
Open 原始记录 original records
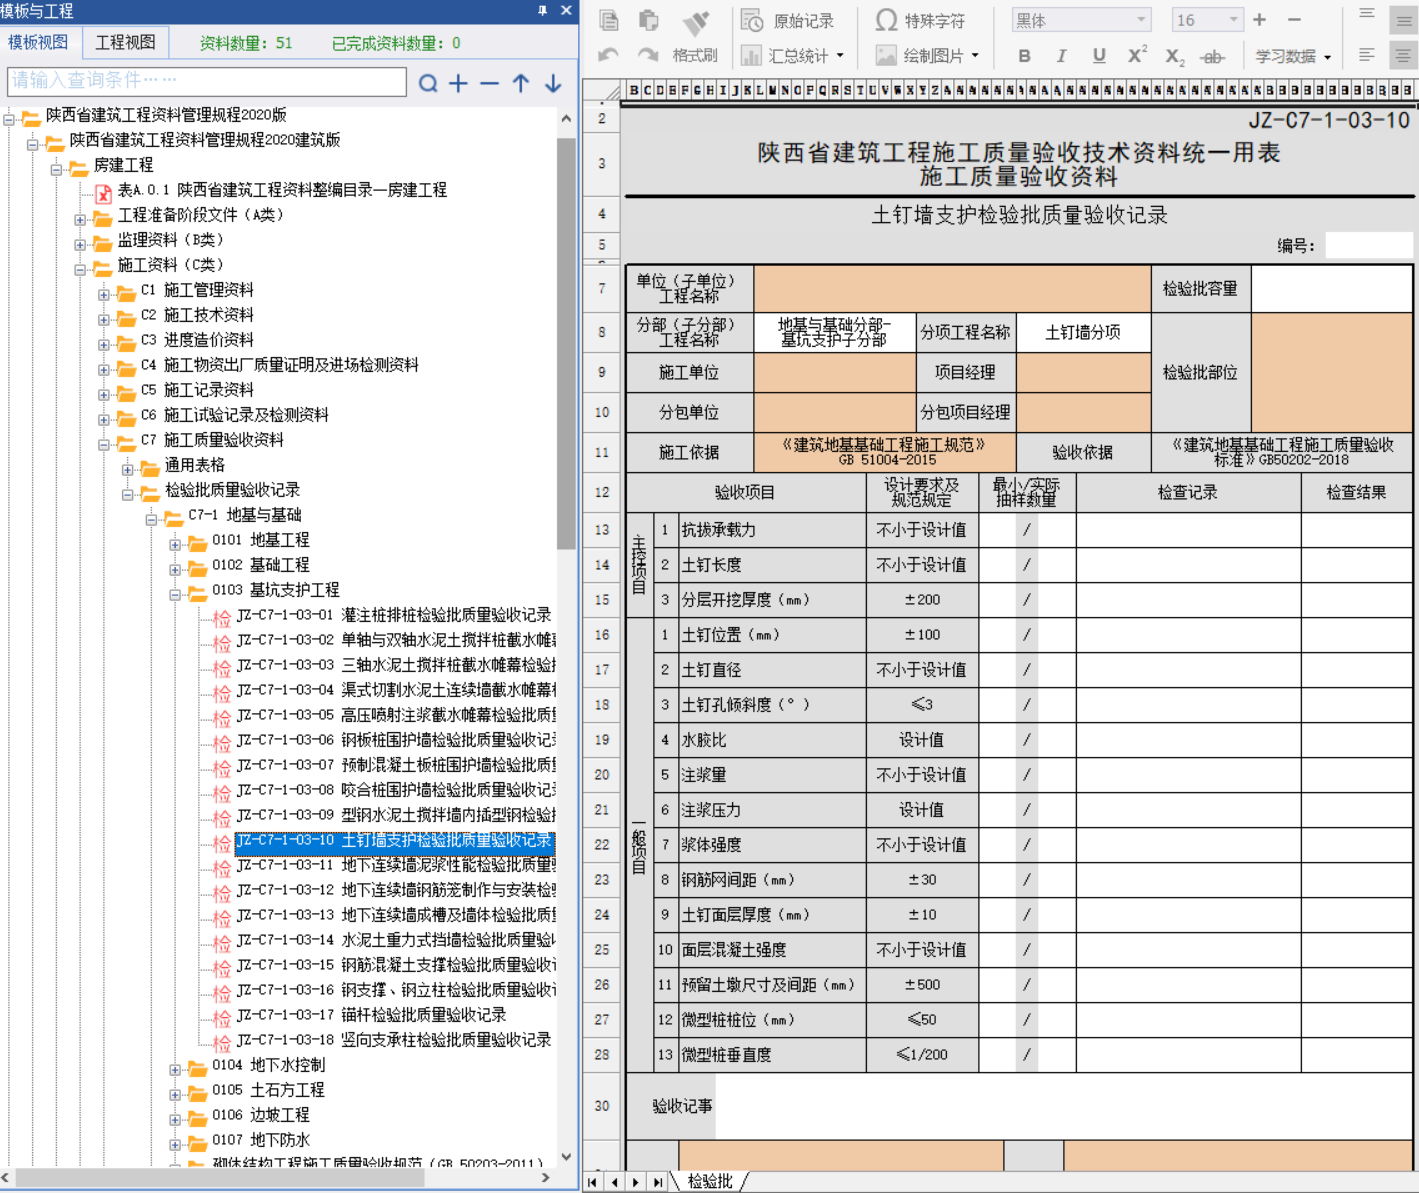pos(788,21)
